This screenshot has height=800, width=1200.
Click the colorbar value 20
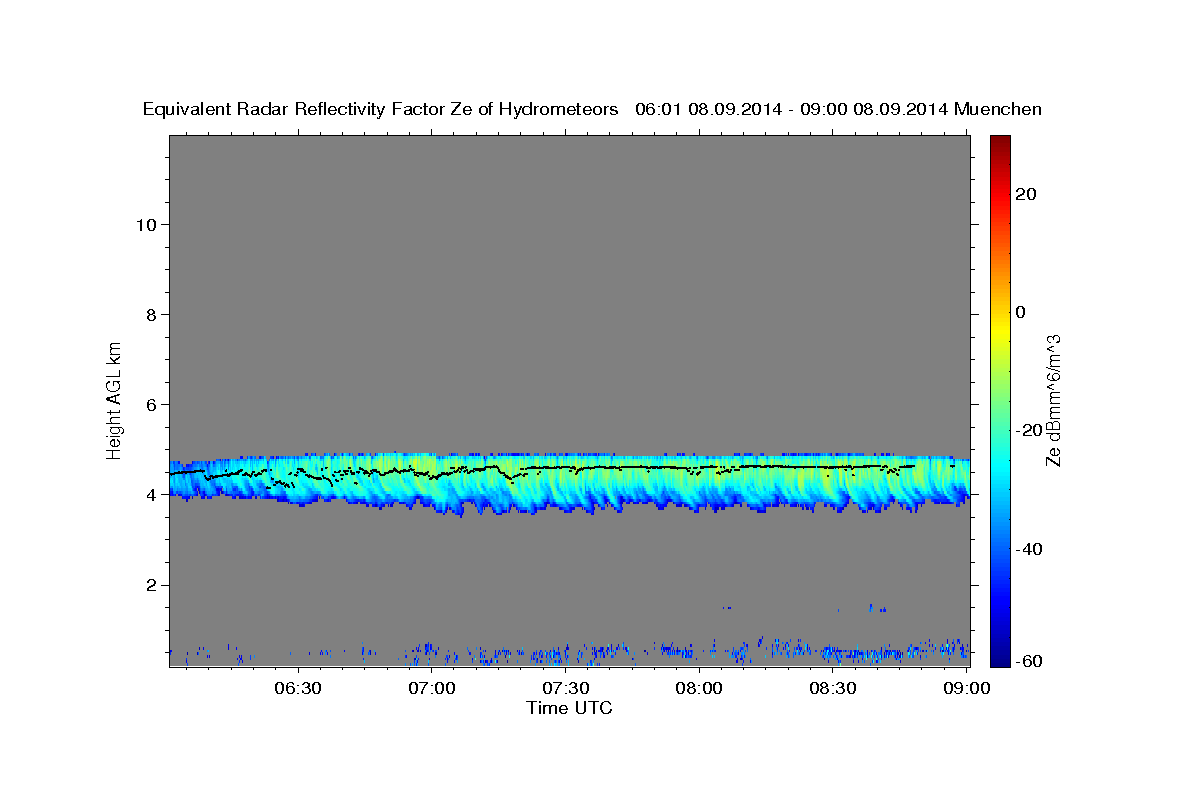[1025, 194]
